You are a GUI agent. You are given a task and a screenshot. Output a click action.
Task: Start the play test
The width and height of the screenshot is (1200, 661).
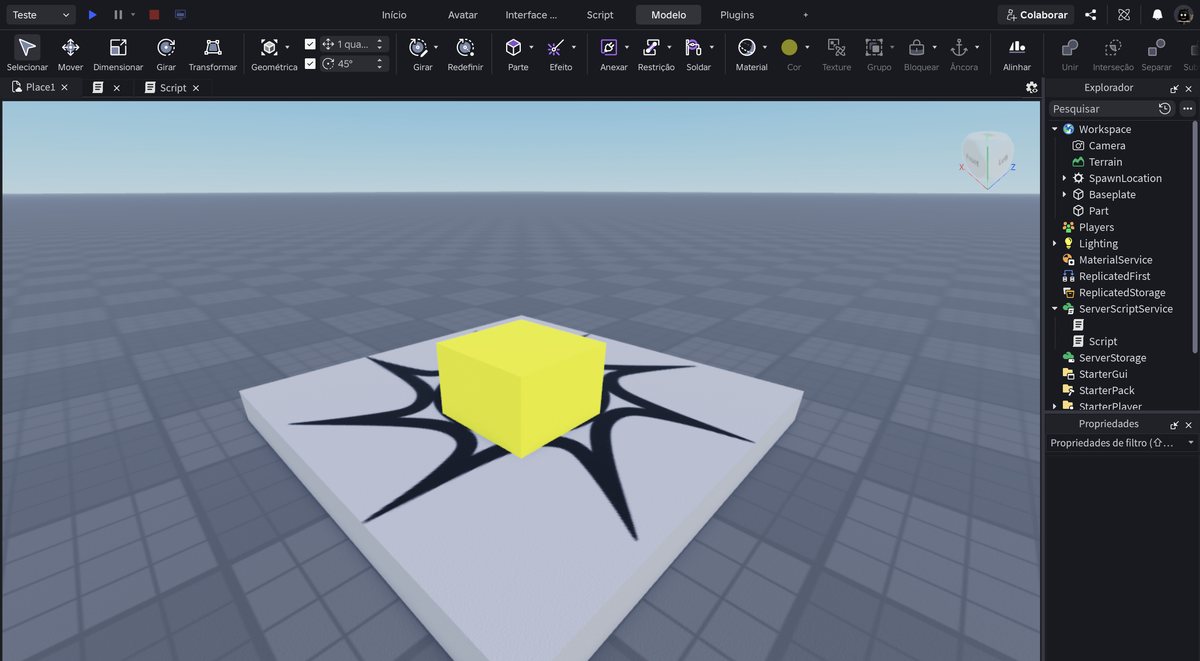pos(92,15)
